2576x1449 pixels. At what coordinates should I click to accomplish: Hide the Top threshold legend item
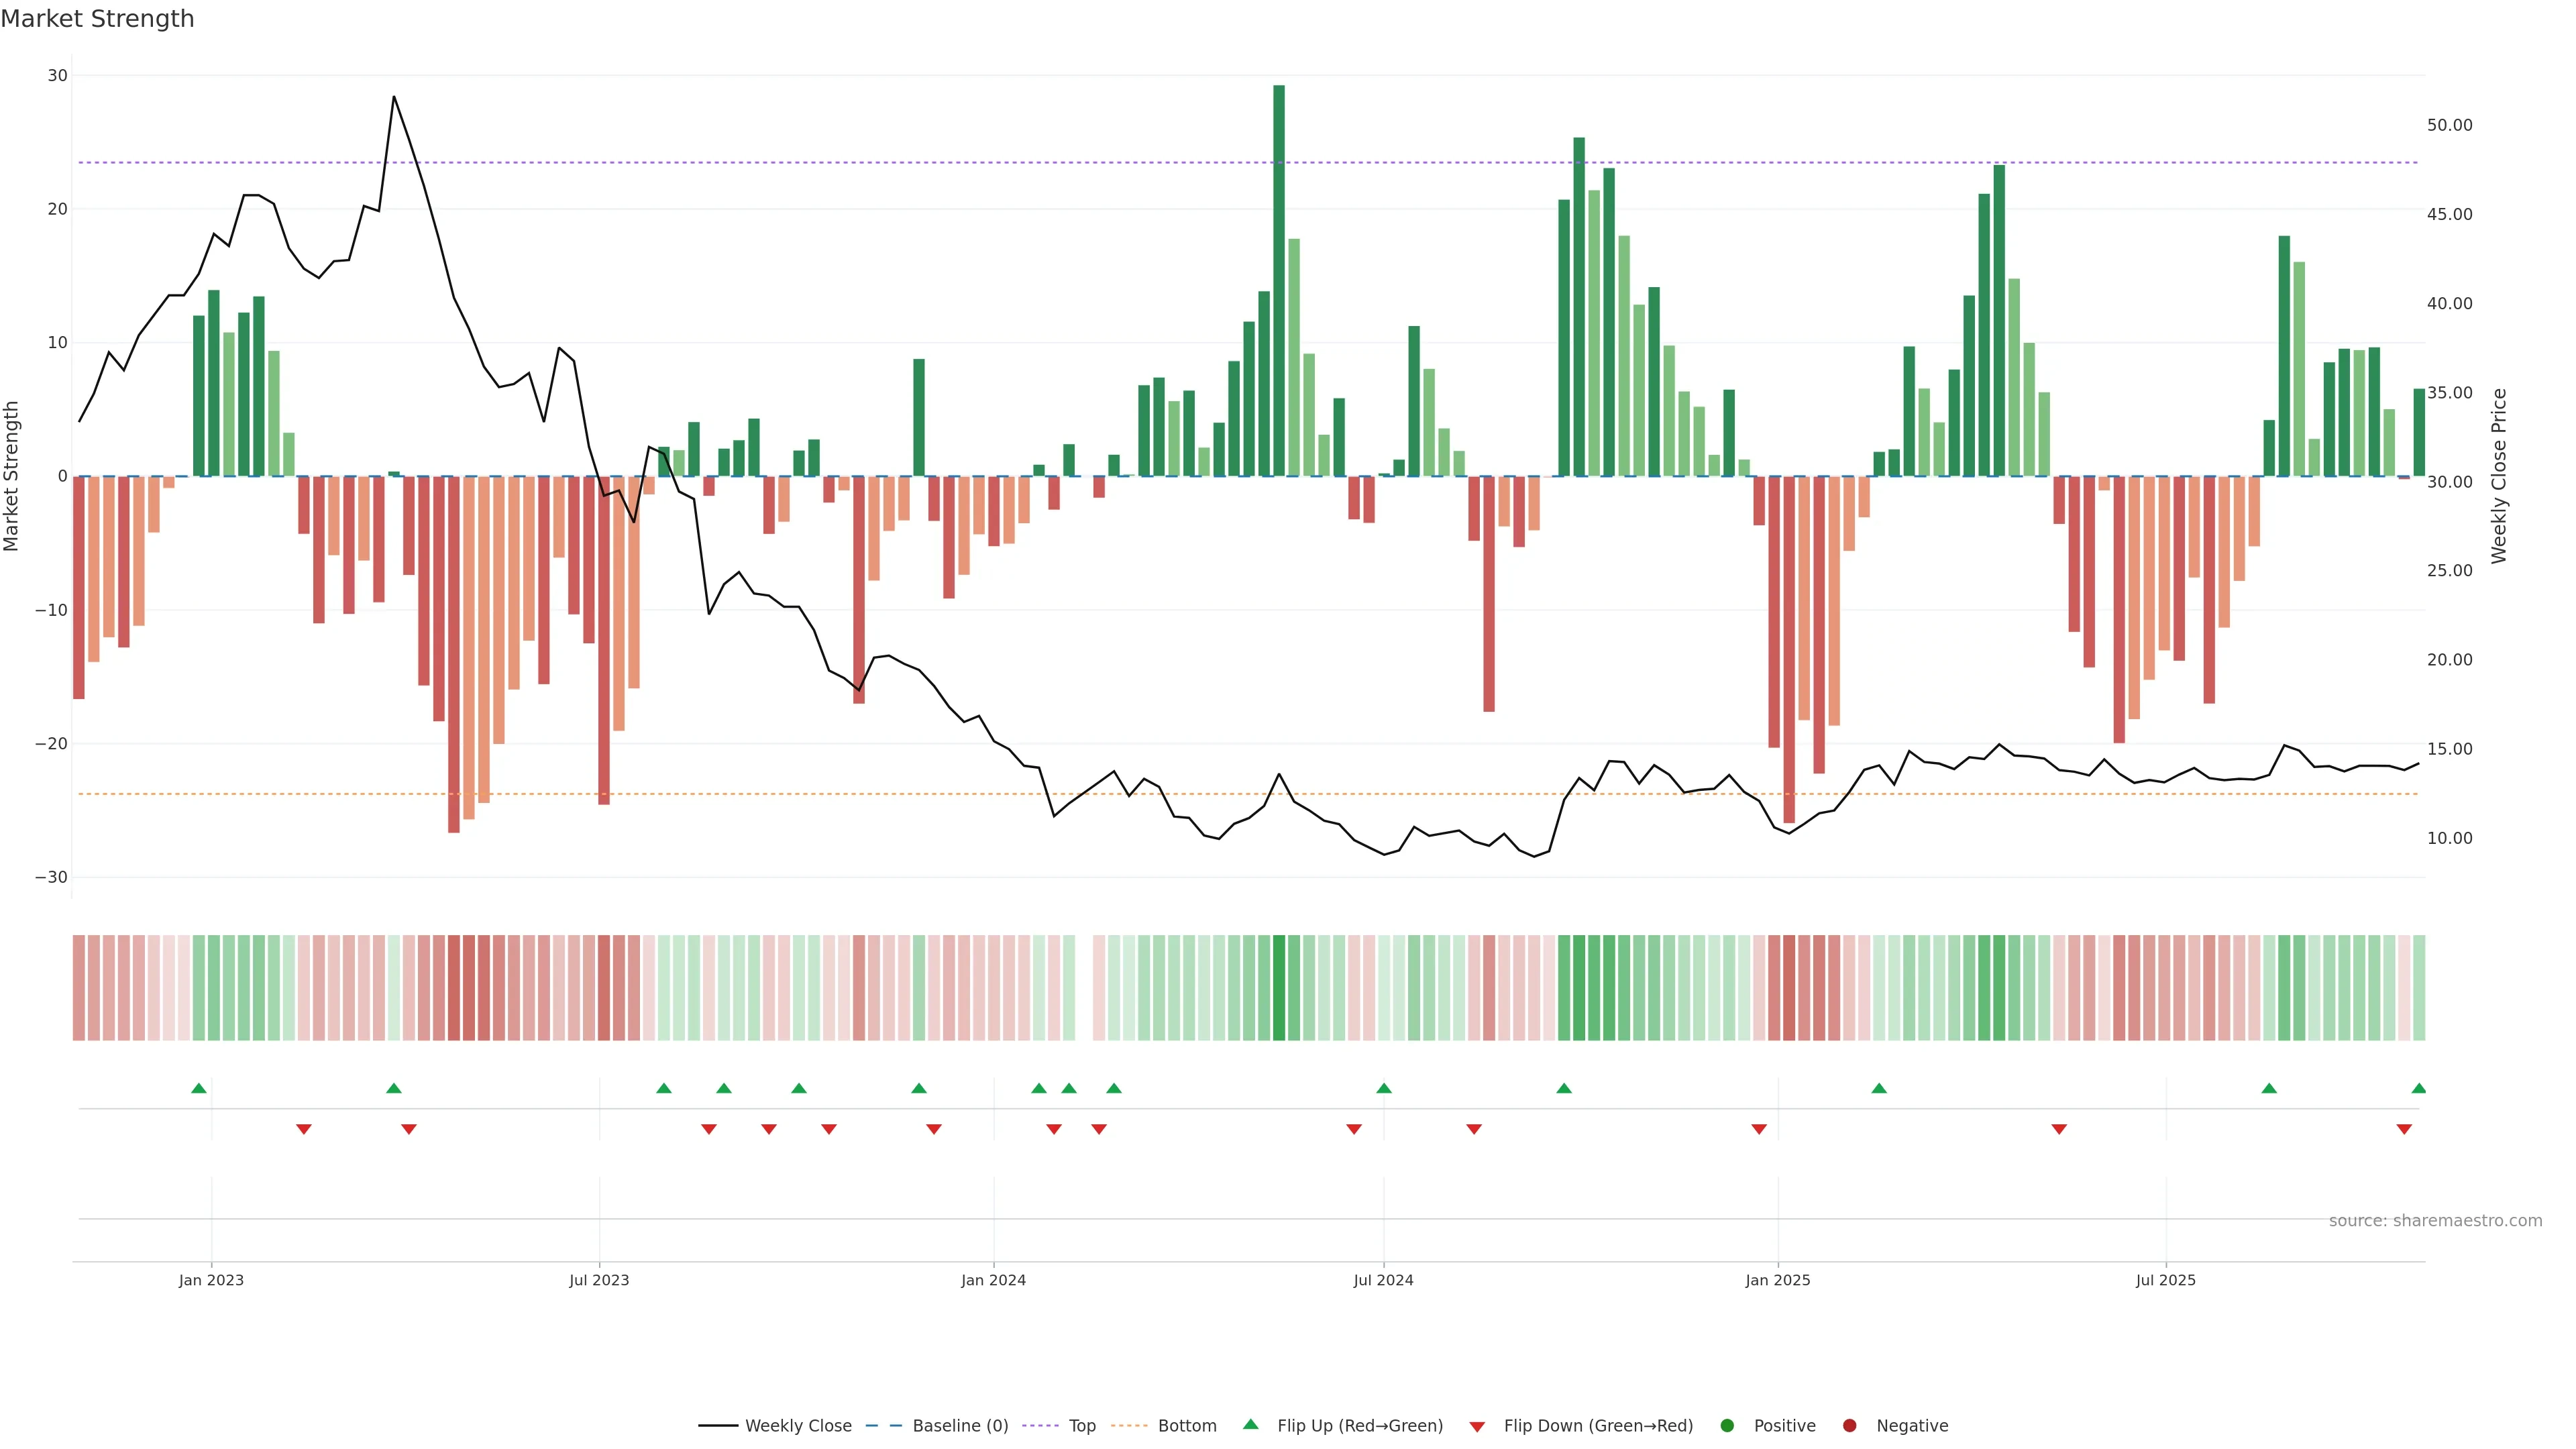[1081, 1425]
